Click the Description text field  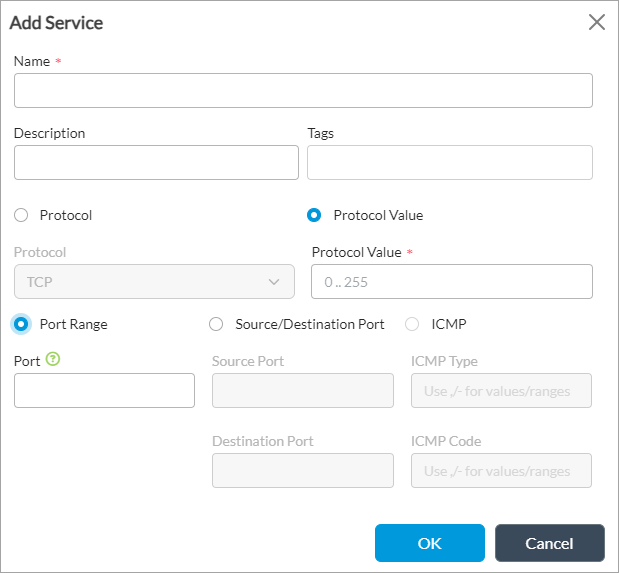[x=156, y=162]
